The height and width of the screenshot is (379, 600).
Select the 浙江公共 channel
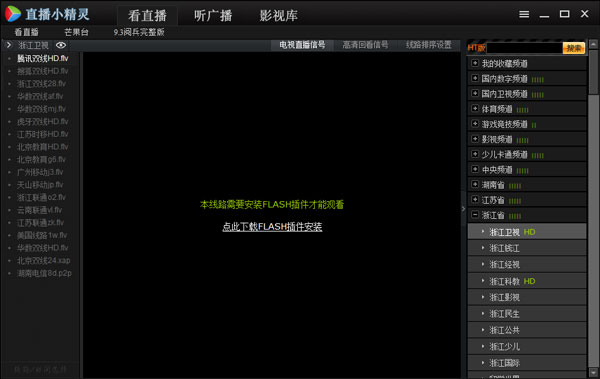click(x=527, y=330)
